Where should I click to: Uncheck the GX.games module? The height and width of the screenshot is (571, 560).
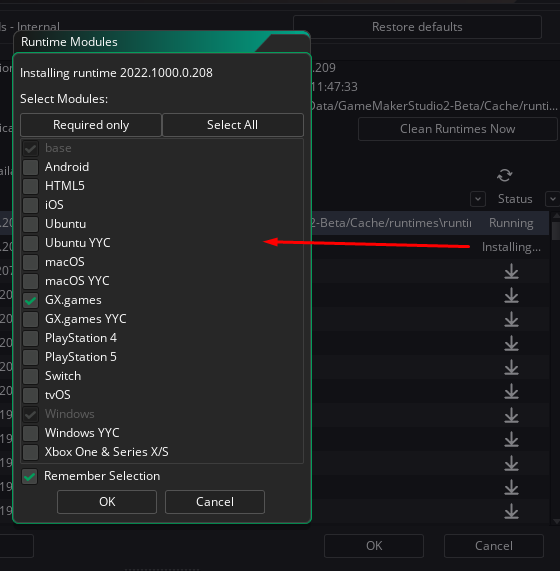click(x=31, y=300)
